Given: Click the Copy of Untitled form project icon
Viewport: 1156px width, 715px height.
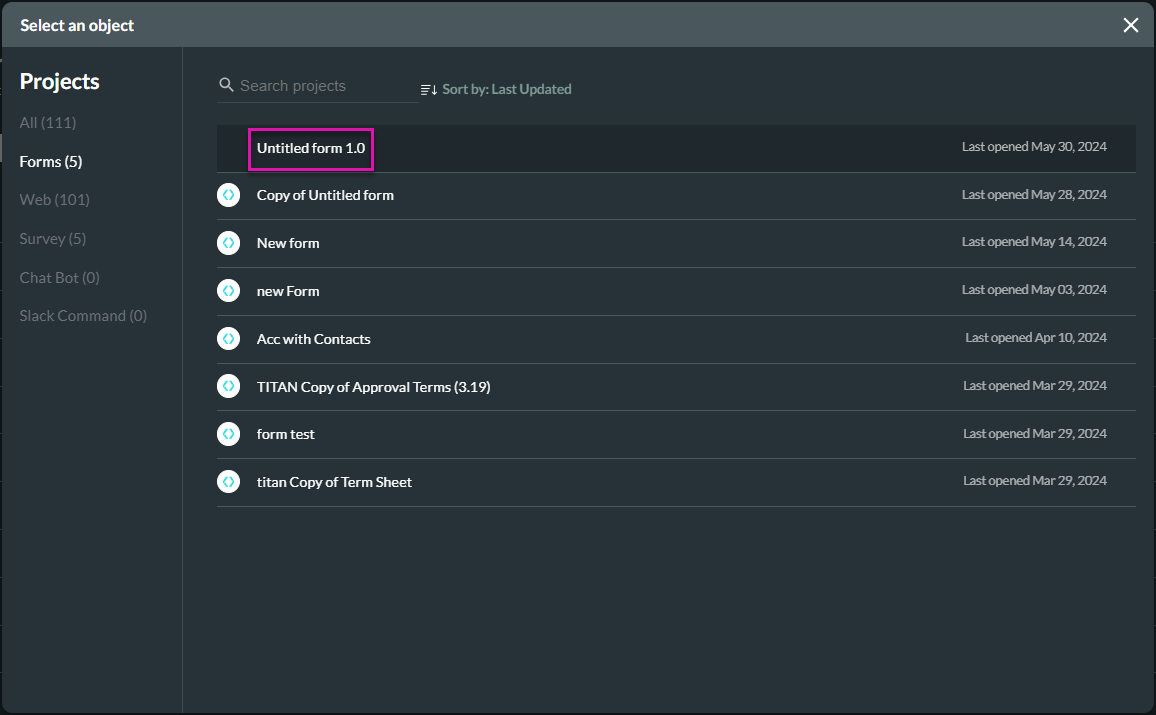Looking at the screenshot, I should click(229, 194).
